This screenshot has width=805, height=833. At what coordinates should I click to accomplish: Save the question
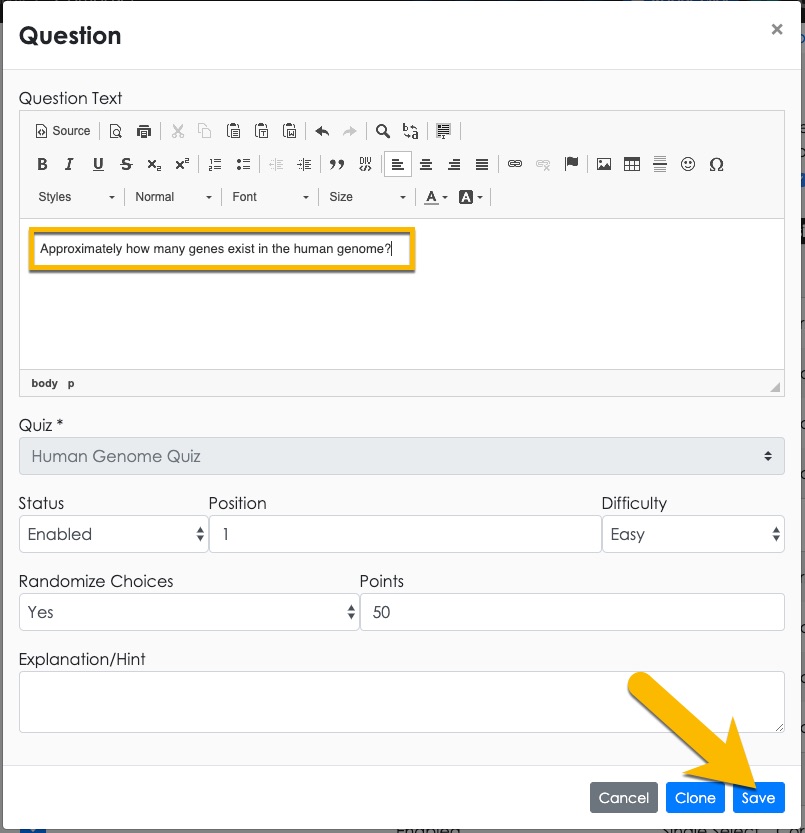pyautogui.click(x=758, y=797)
